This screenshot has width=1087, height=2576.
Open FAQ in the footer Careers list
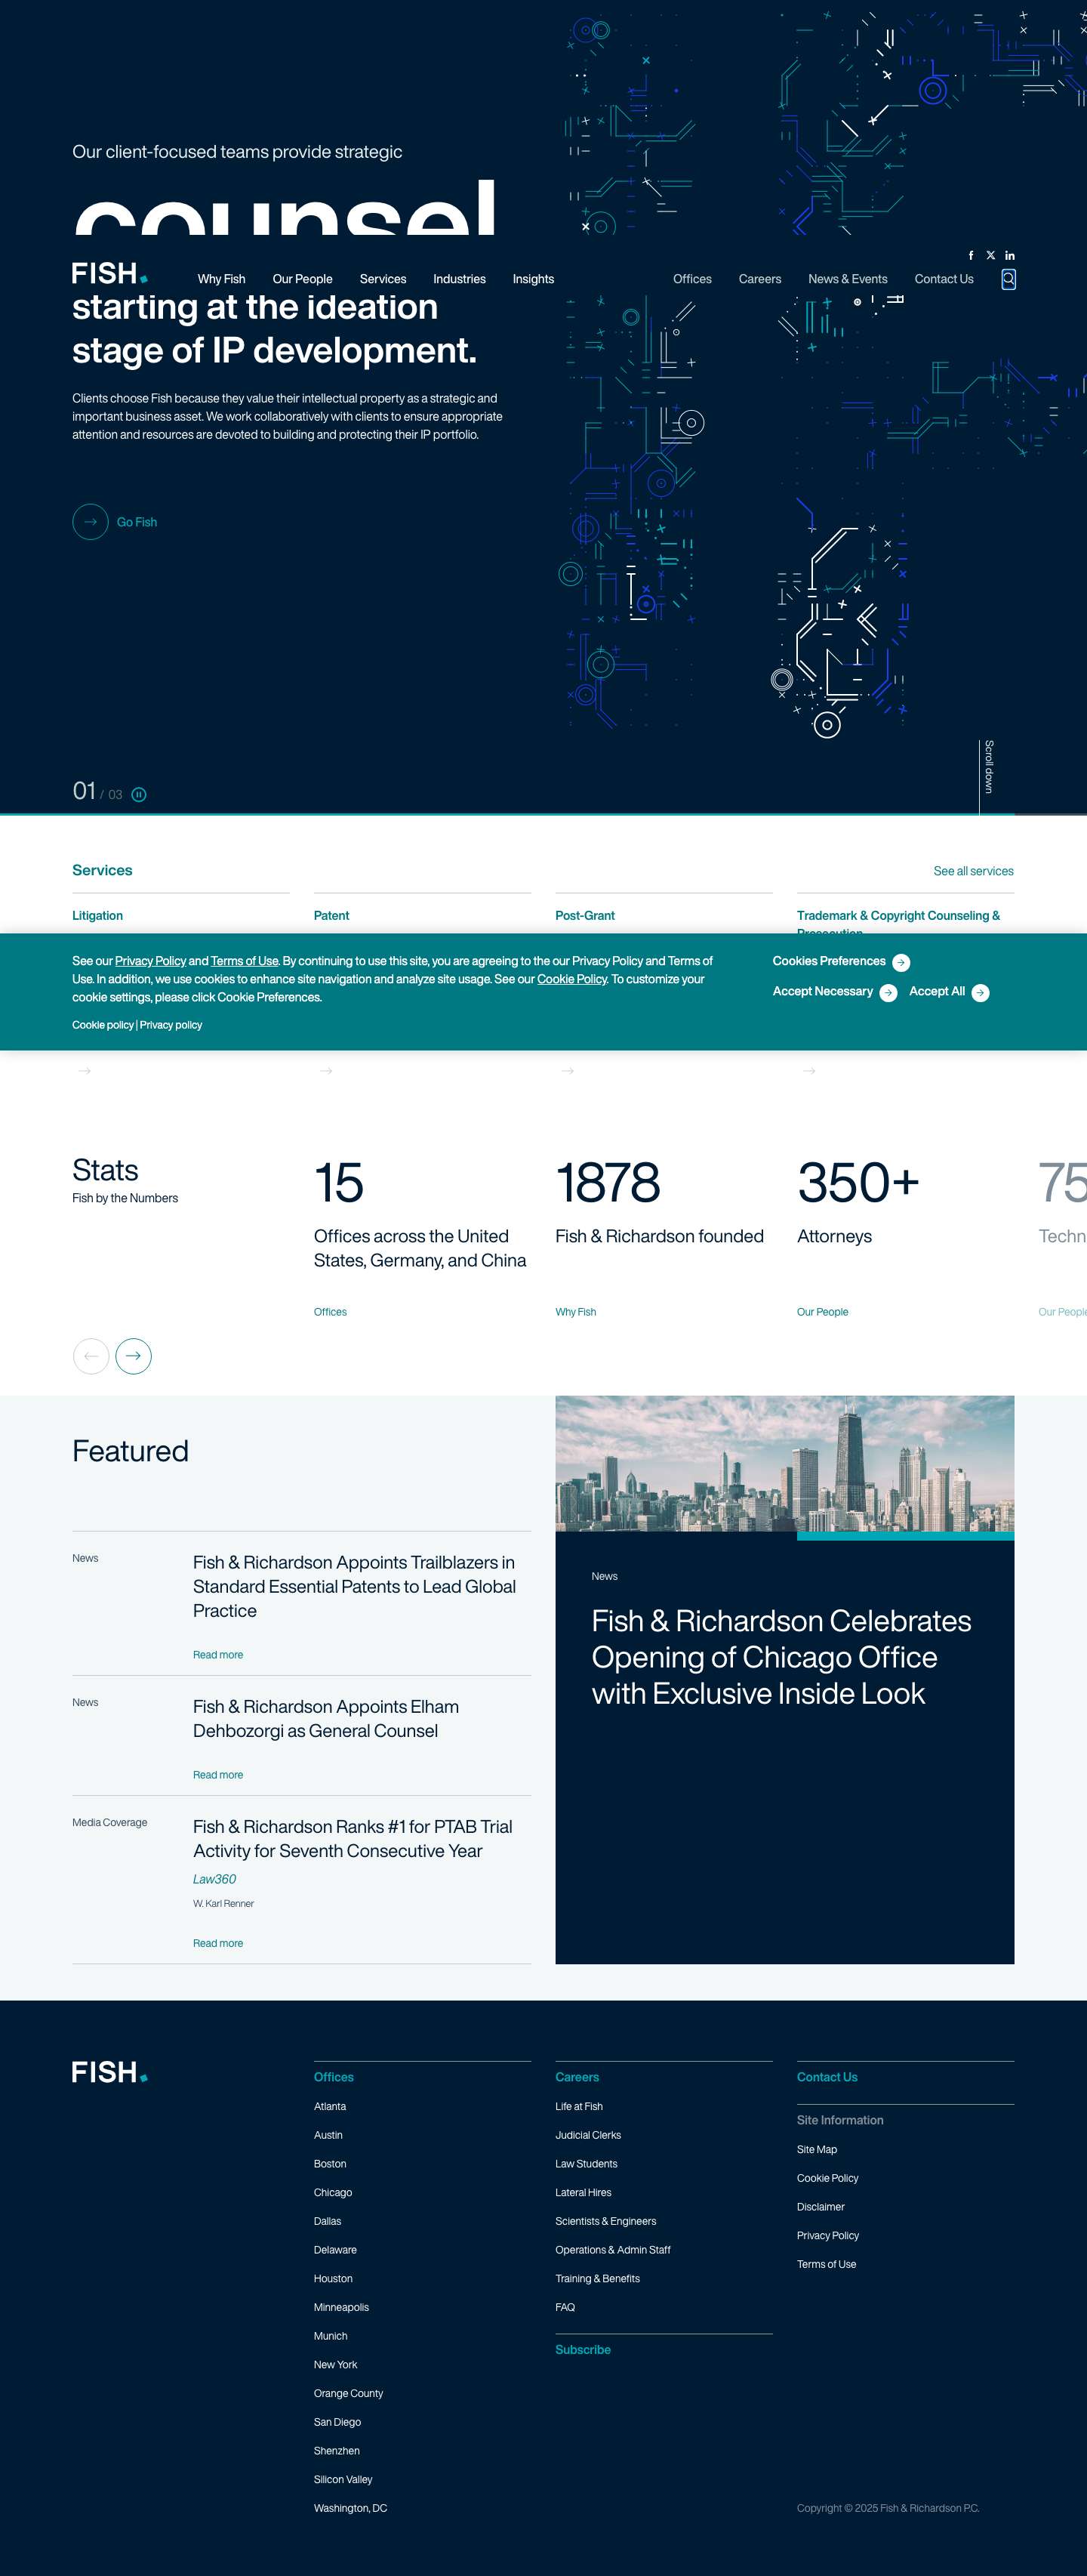565,2307
